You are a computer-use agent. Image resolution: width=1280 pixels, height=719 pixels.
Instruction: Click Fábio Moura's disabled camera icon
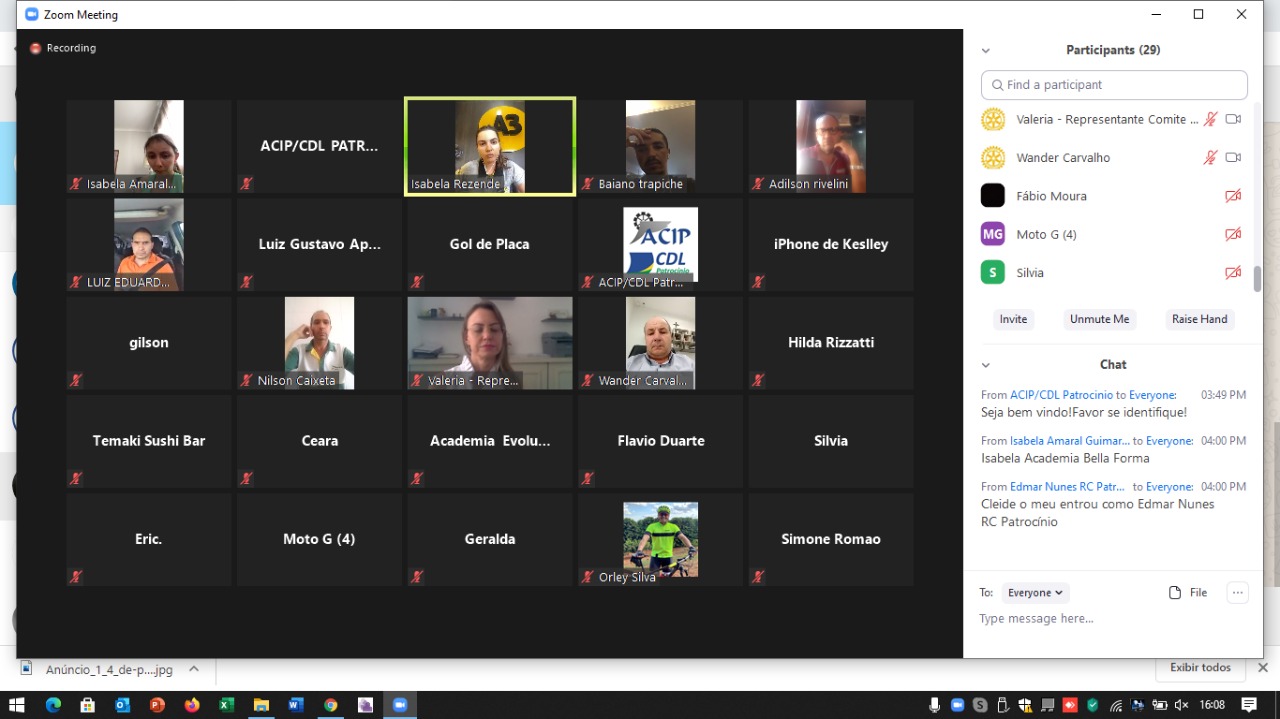pos(1233,196)
